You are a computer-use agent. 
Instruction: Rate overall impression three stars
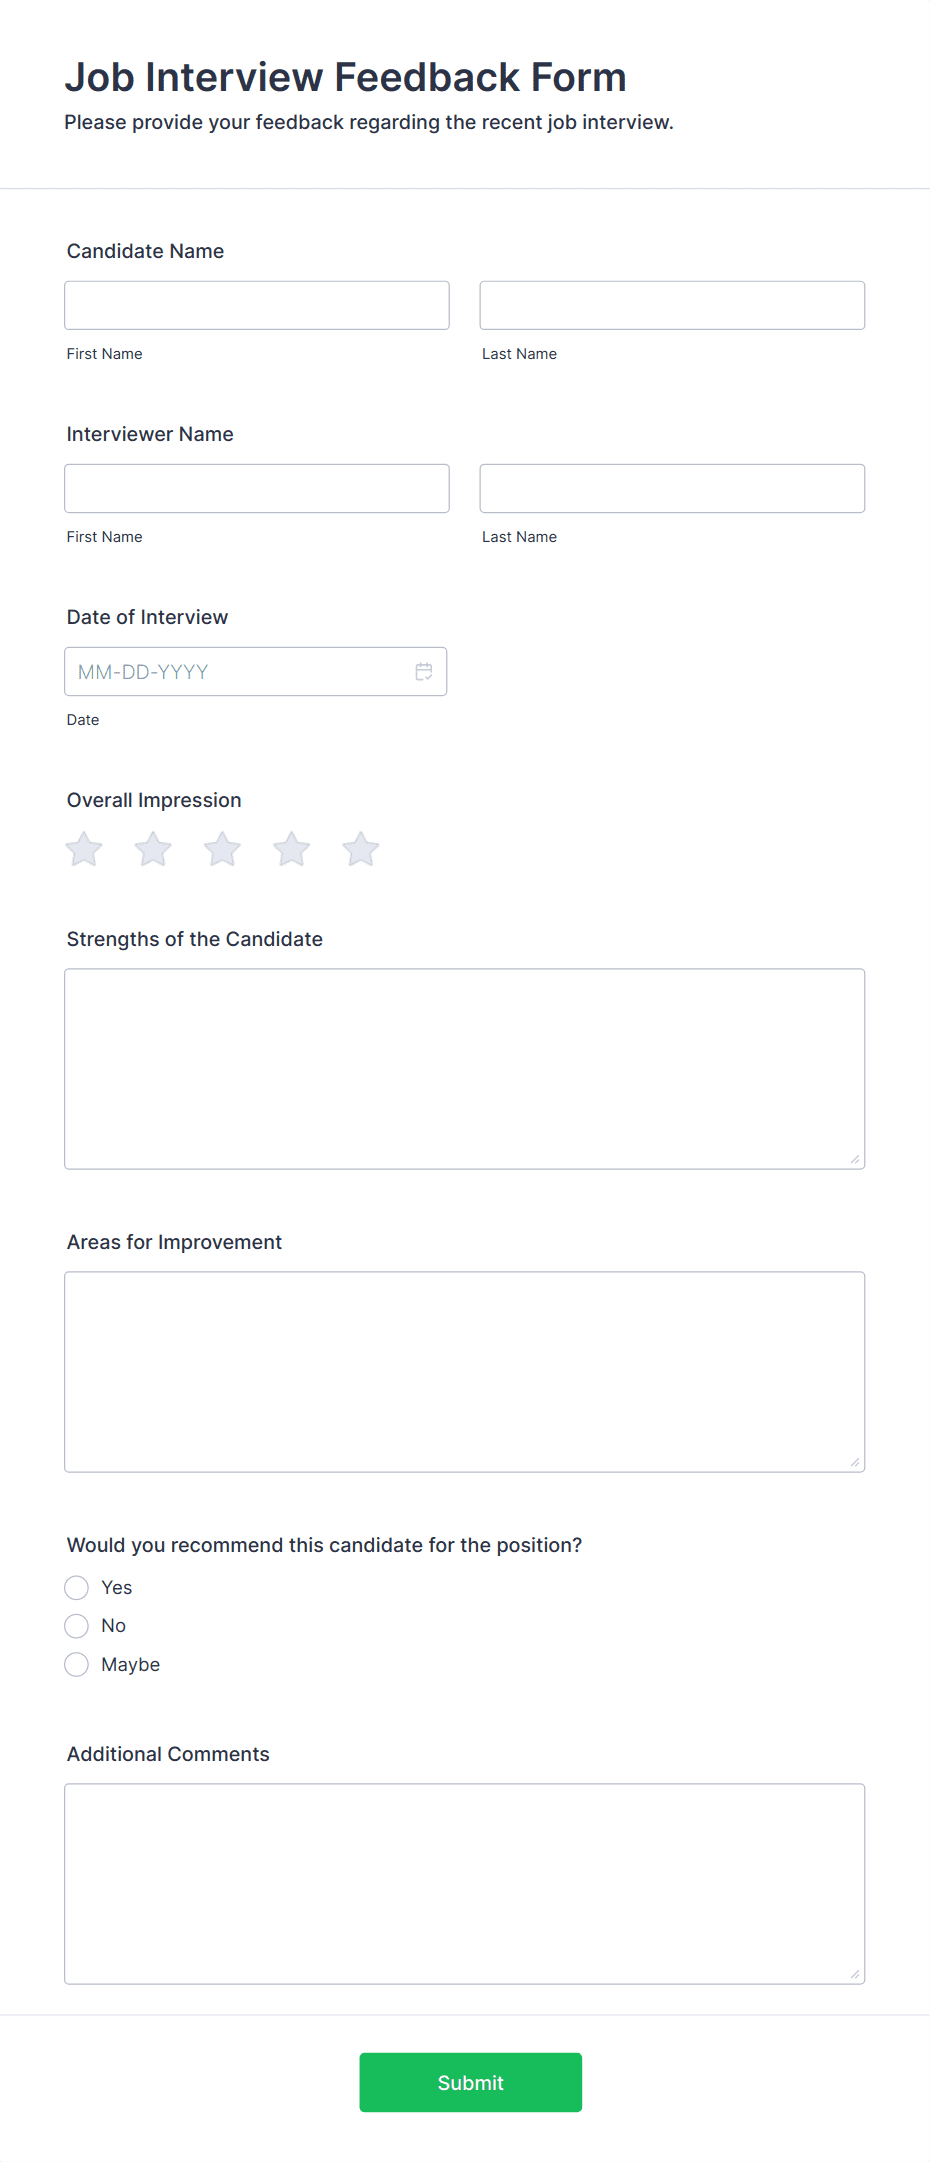click(222, 849)
